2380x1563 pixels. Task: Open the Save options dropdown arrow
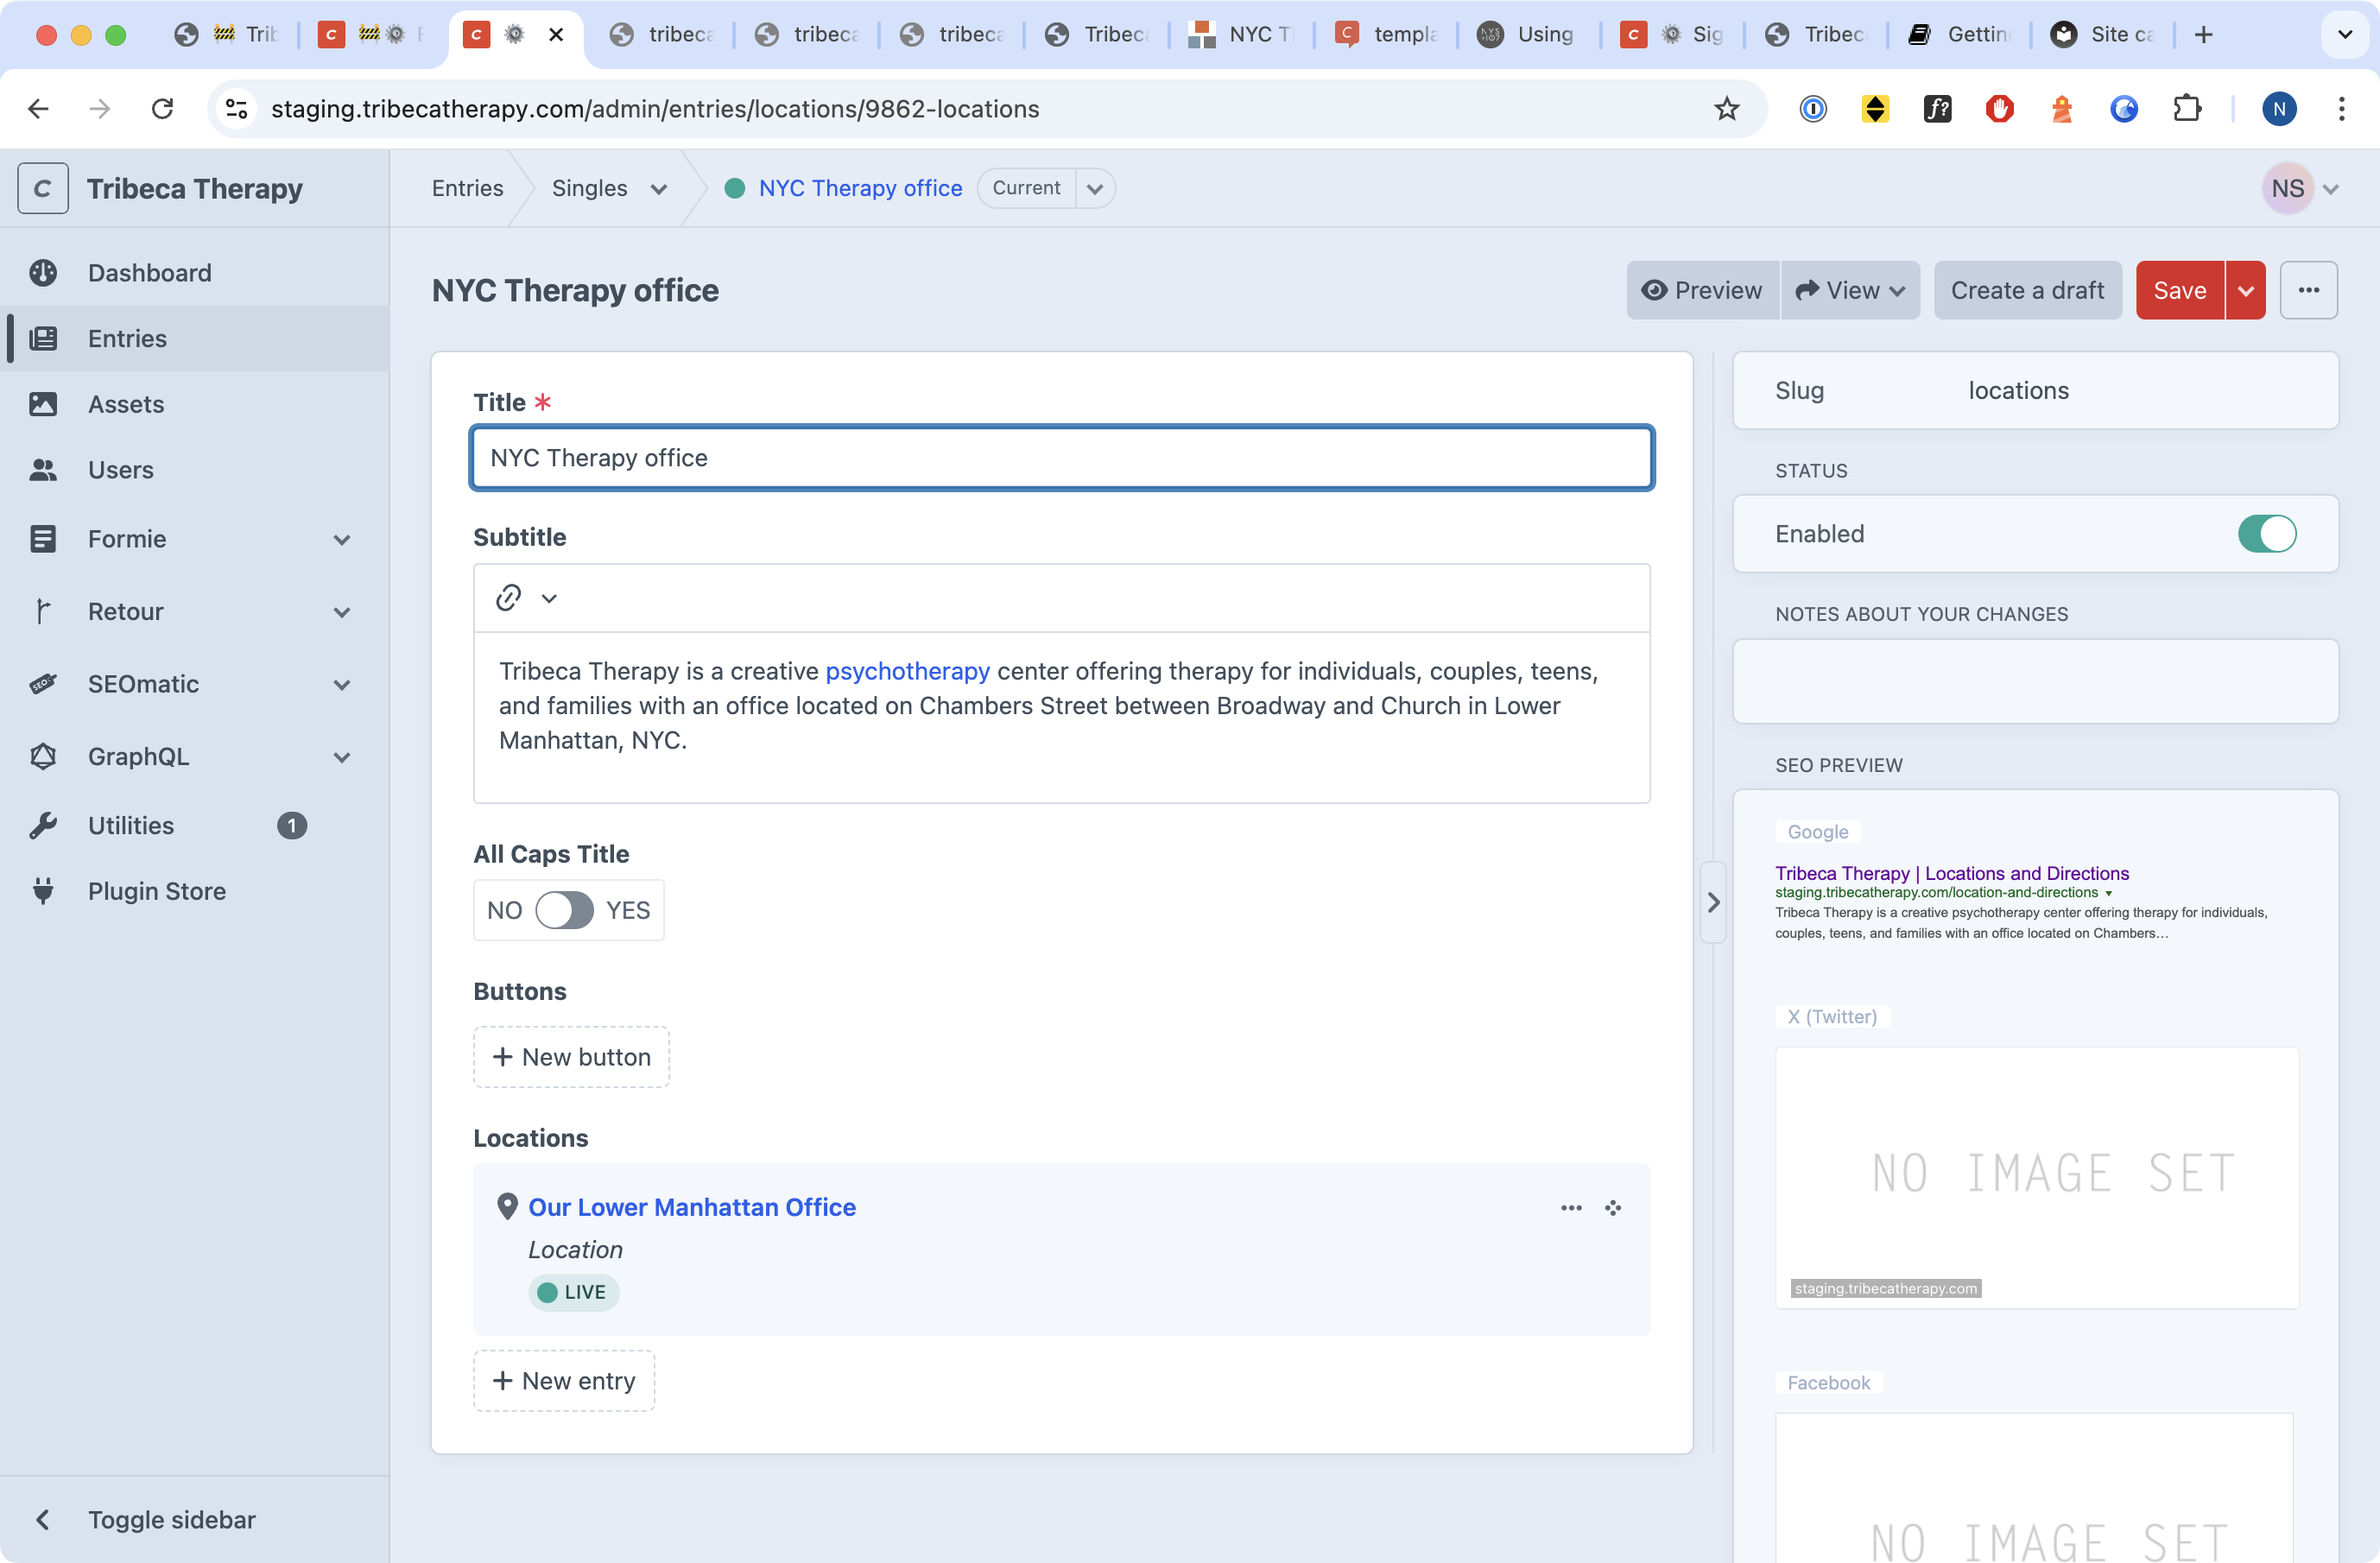click(x=2245, y=290)
